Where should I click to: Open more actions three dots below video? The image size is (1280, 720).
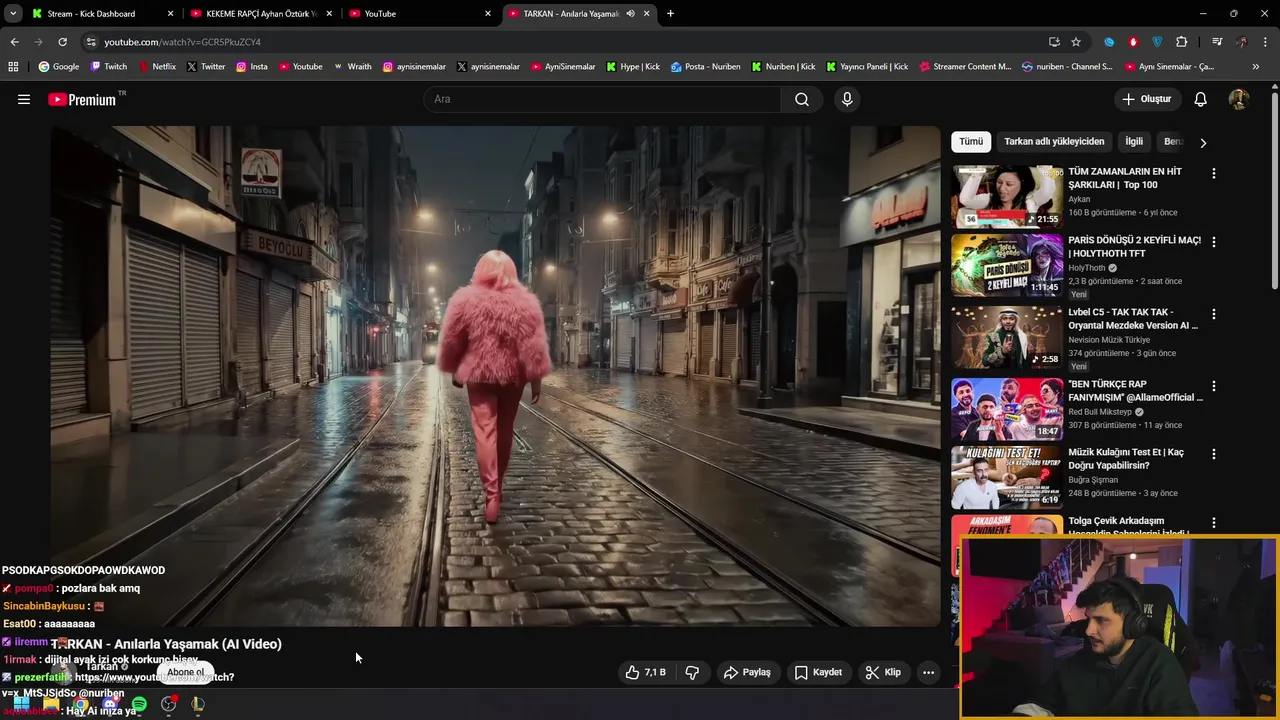click(928, 672)
